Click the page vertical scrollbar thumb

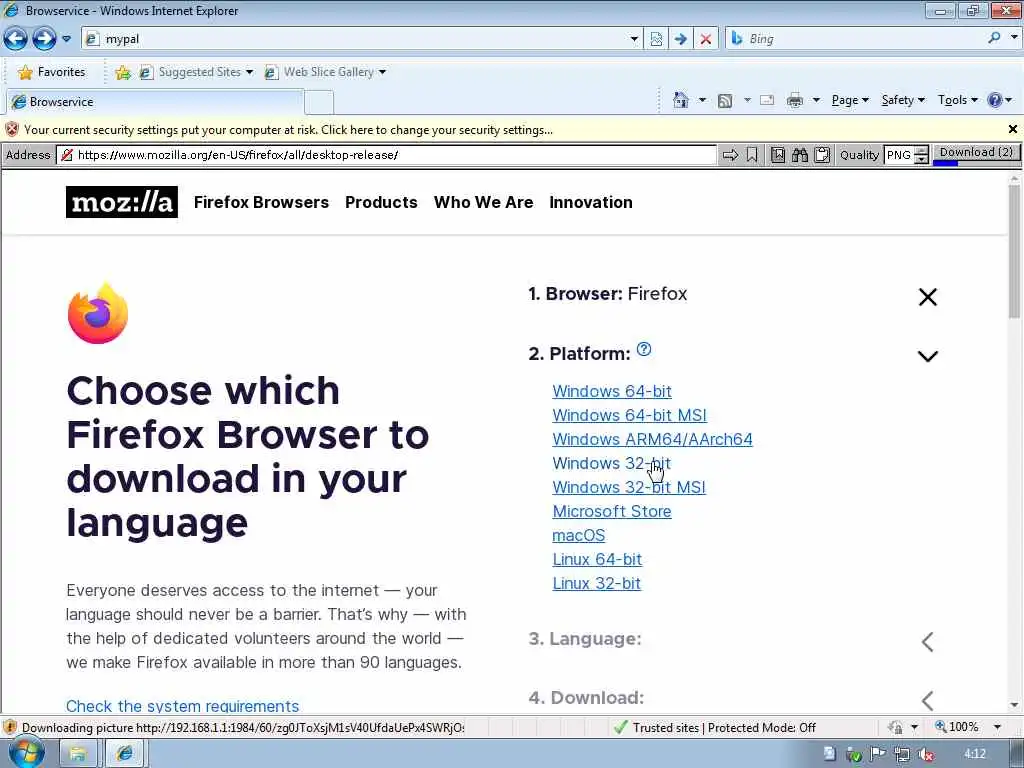click(x=1014, y=253)
